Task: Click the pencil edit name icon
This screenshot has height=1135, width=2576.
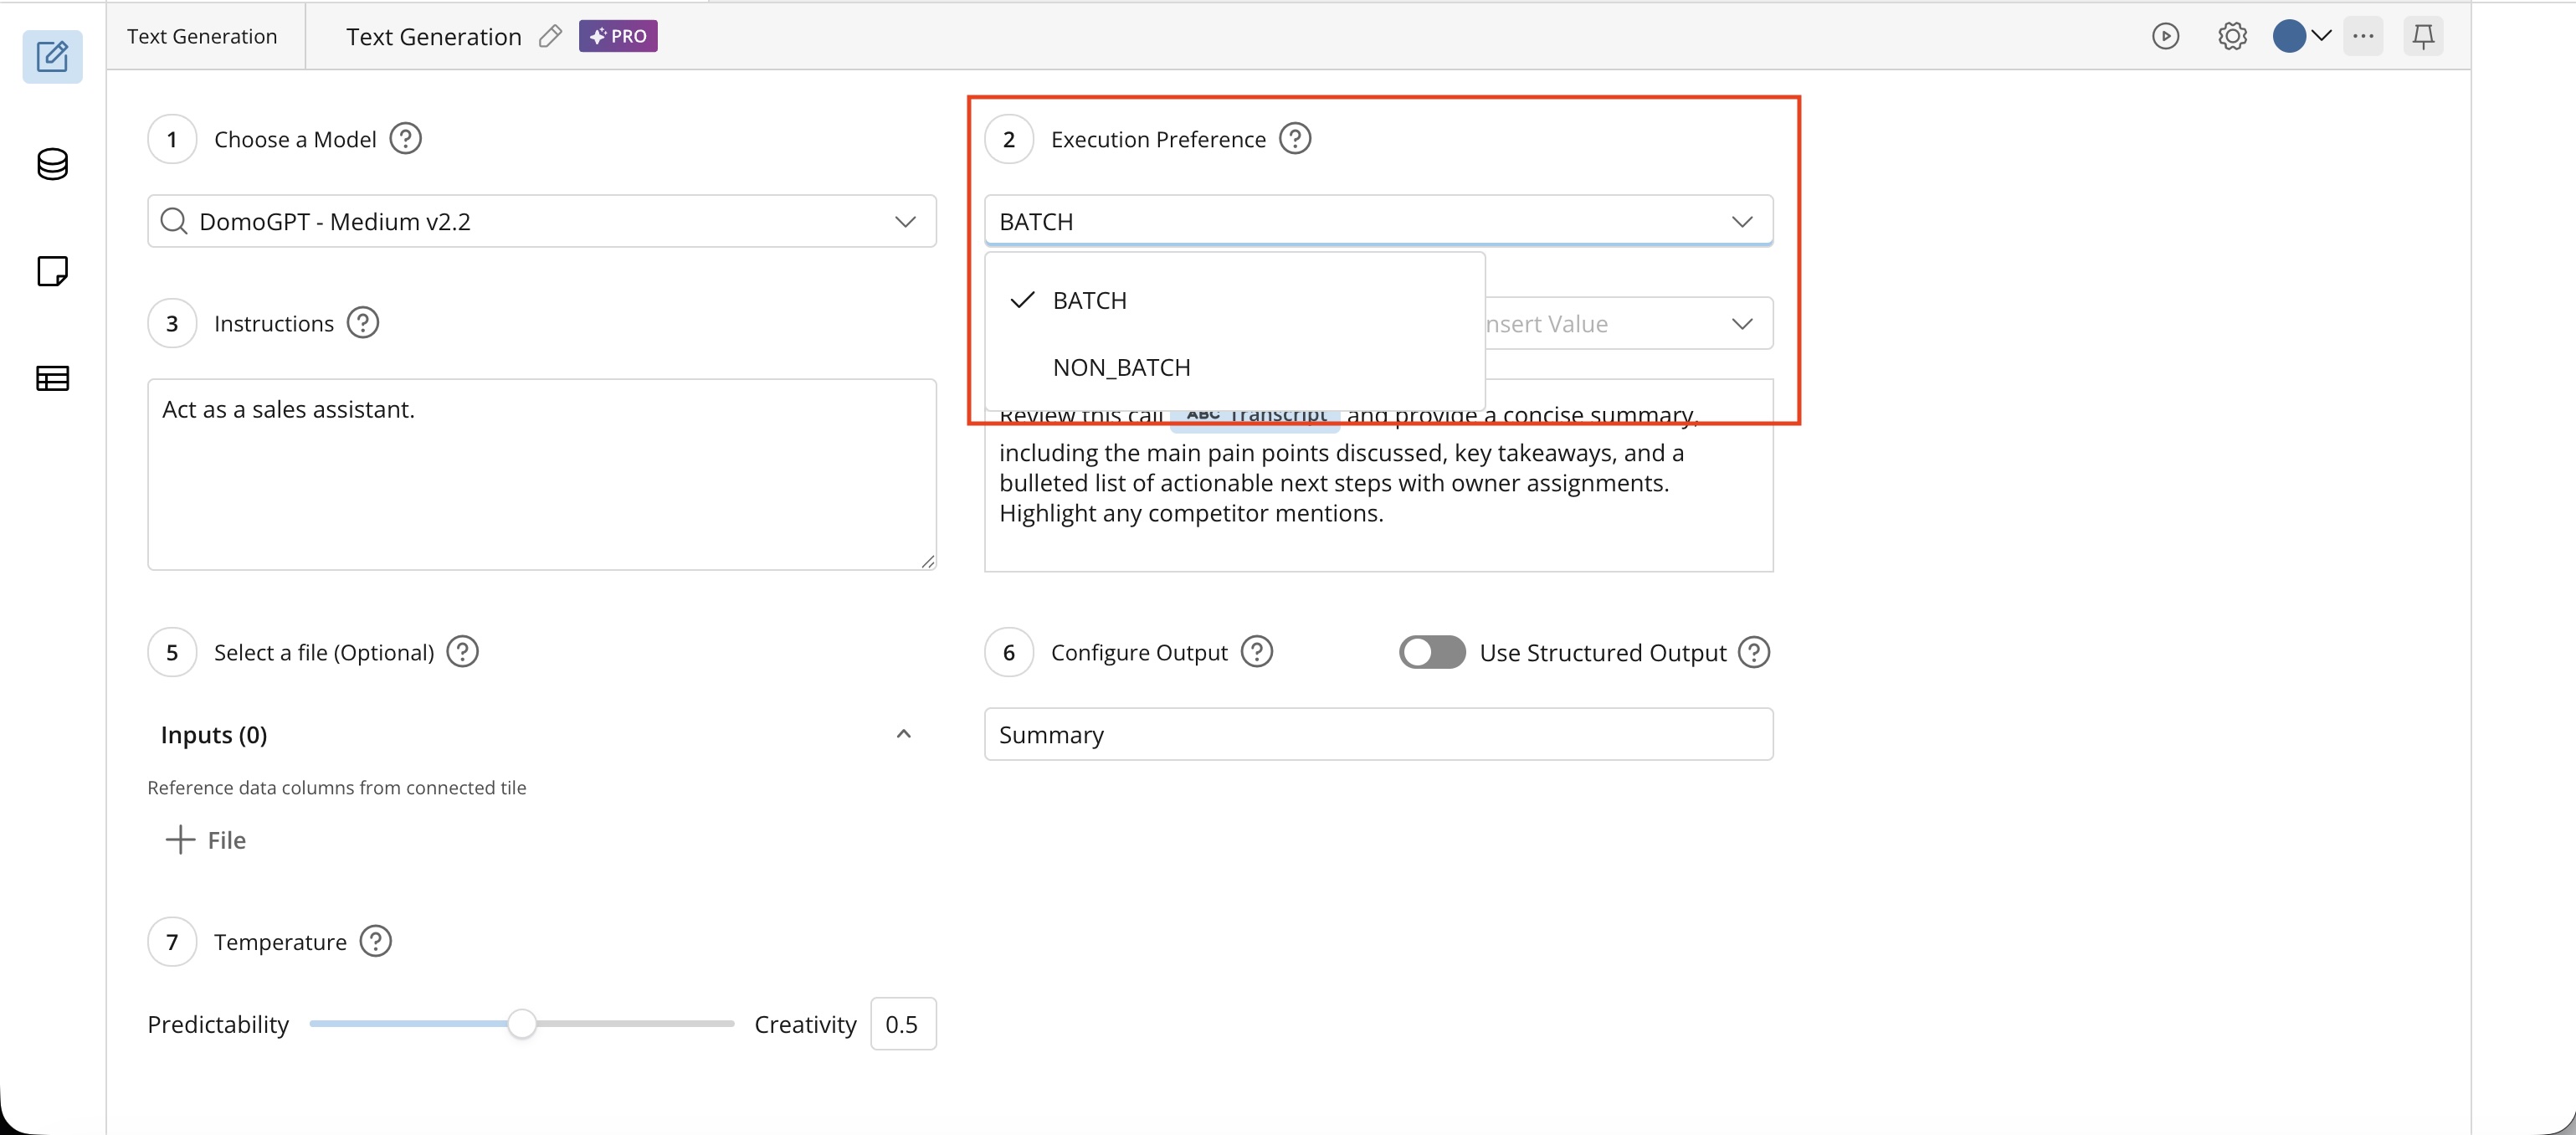Action: pyautogui.click(x=550, y=37)
